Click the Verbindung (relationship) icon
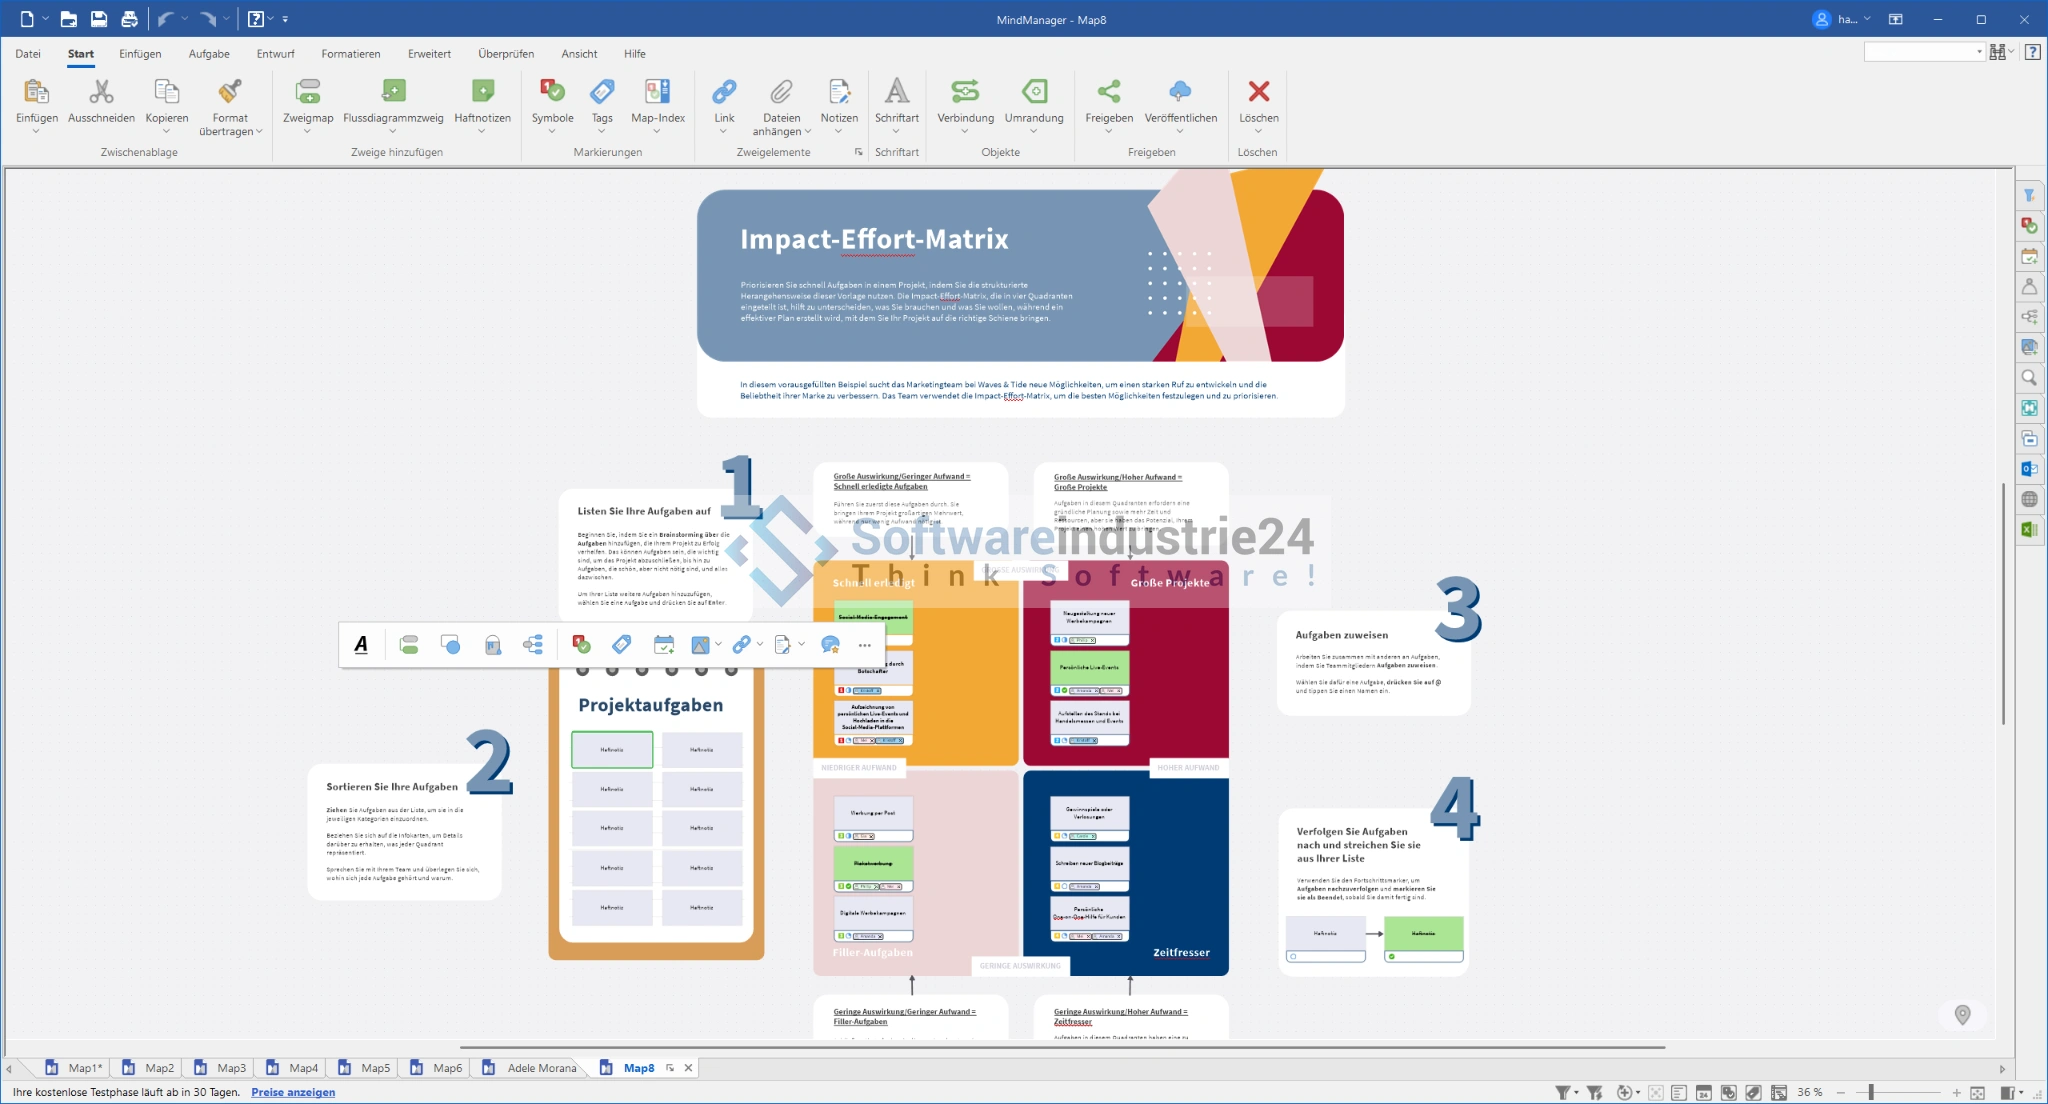This screenshot has width=2048, height=1104. (965, 92)
